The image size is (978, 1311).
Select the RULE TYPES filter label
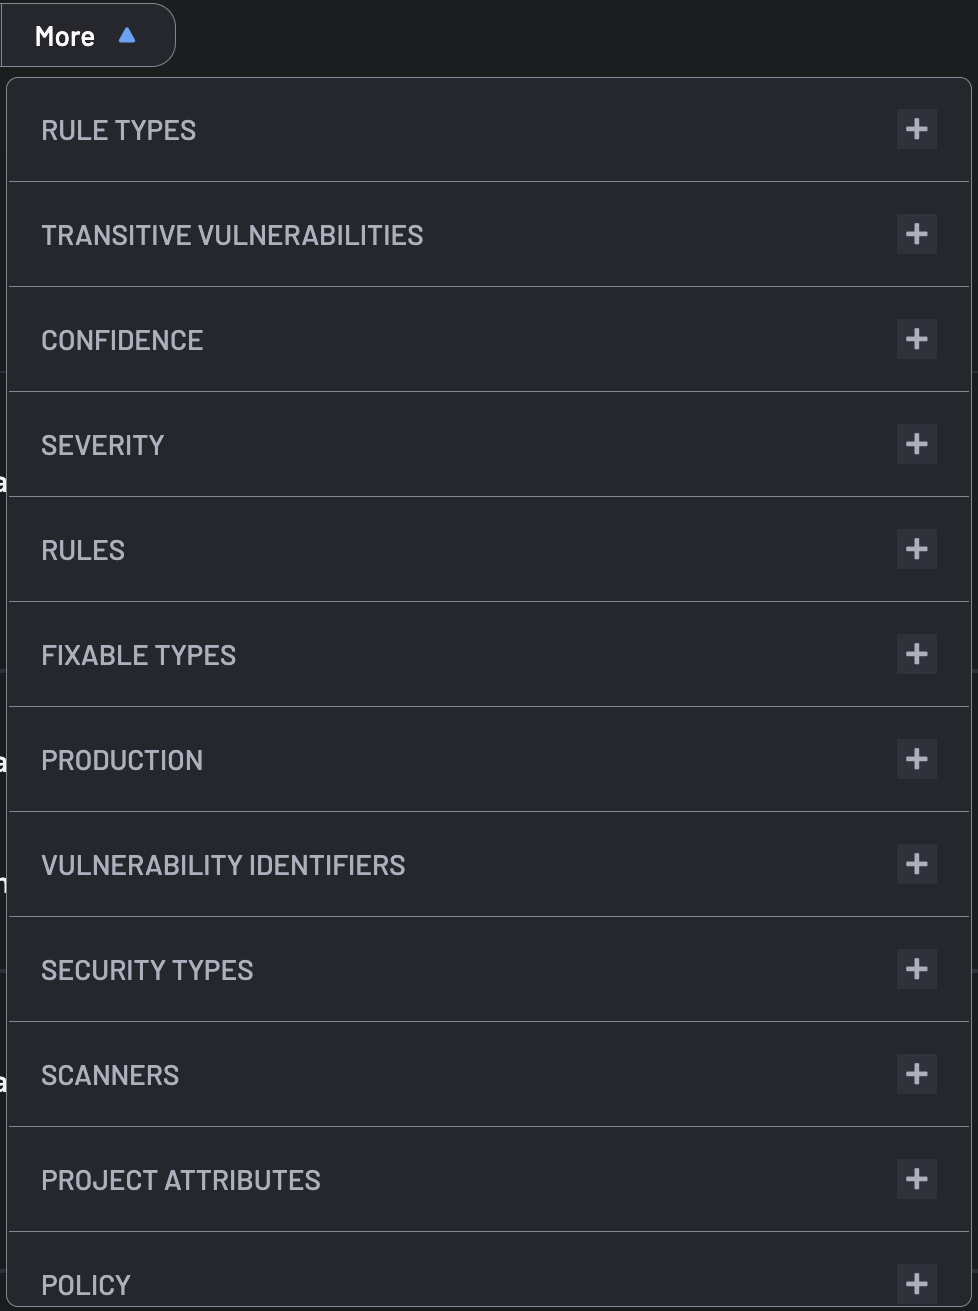pyautogui.click(x=118, y=130)
